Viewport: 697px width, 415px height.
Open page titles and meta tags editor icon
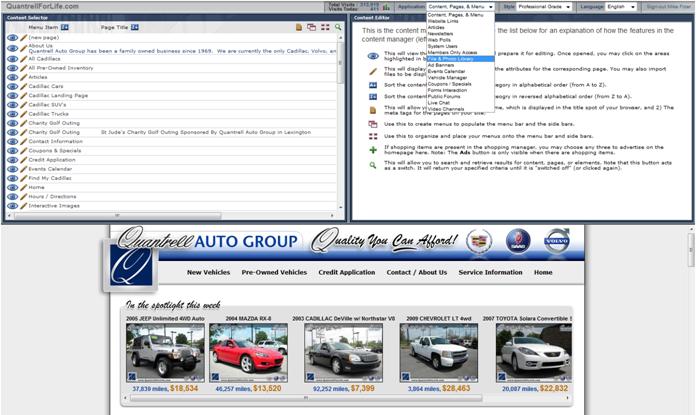[299, 28]
